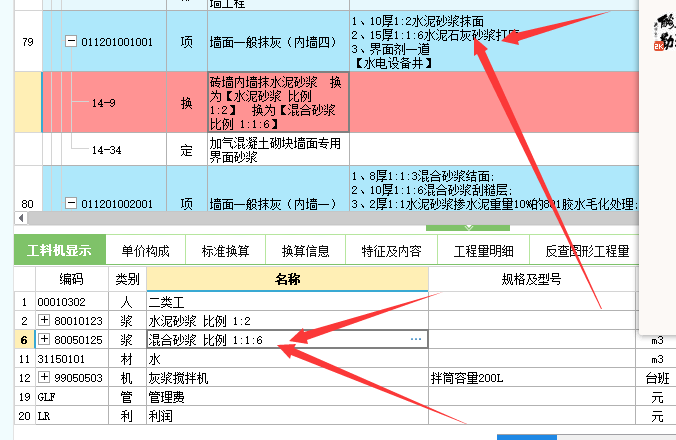The image size is (676, 440).
Task: Edit the 砖墙内墙抹水泥砂浆 name cell
Action: coord(278,102)
